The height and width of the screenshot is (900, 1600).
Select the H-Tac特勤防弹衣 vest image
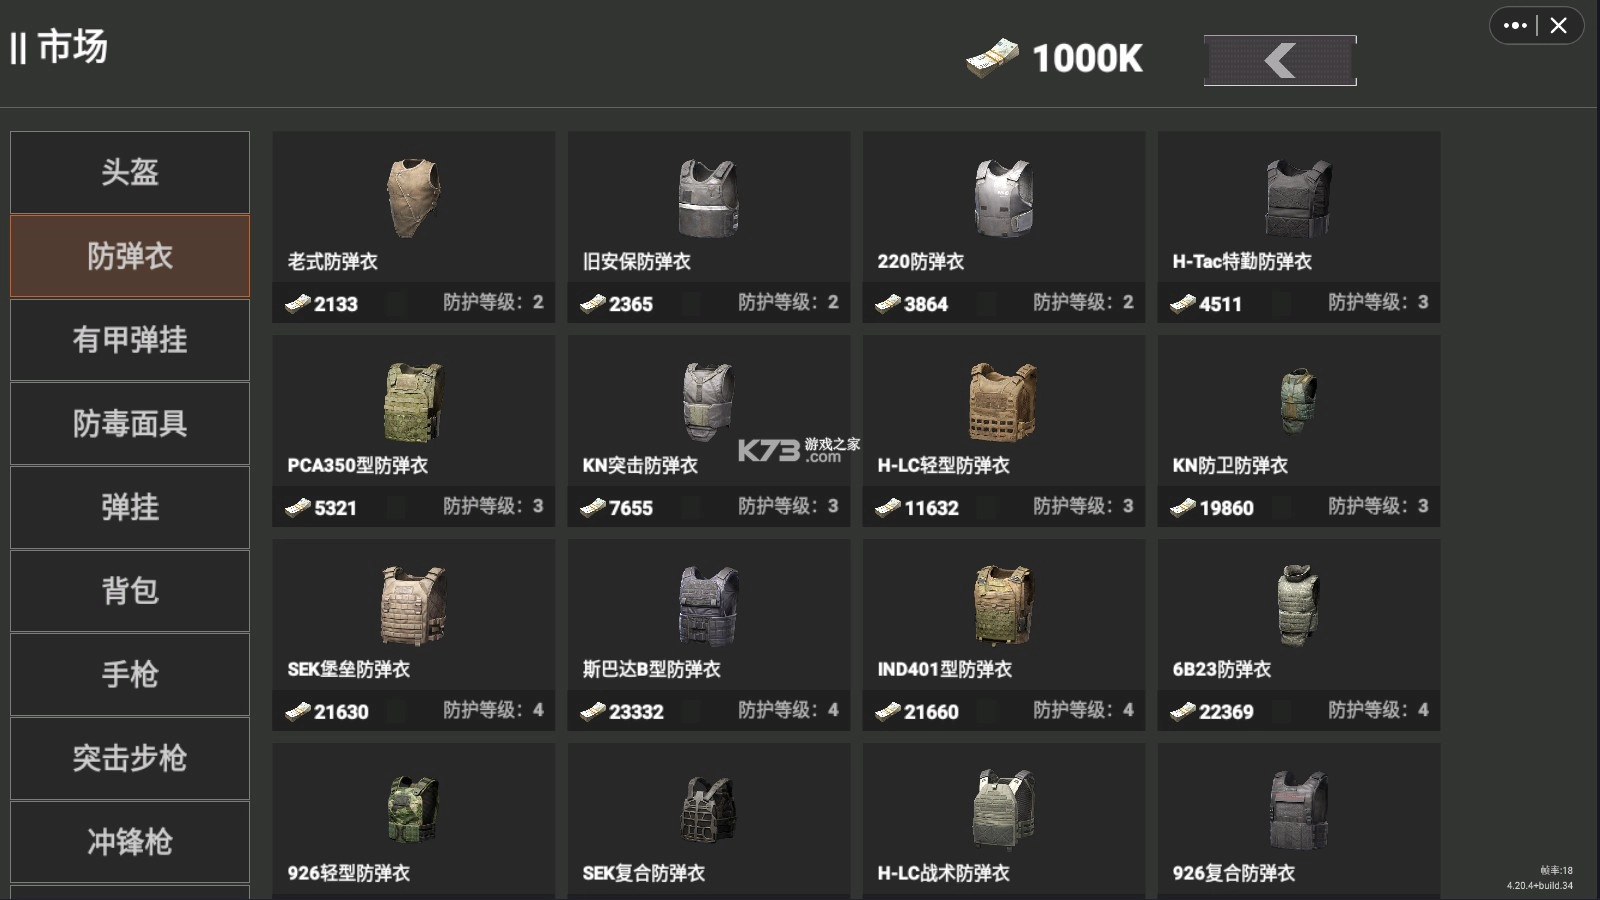pos(1298,197)
